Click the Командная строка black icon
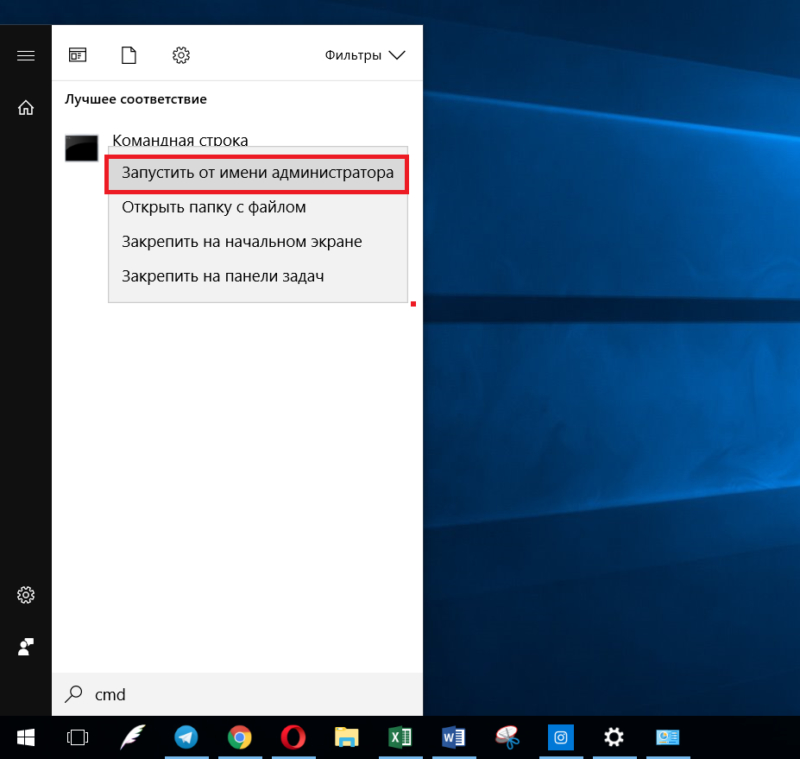Screen dimensions: 800x759 [82, 148]
